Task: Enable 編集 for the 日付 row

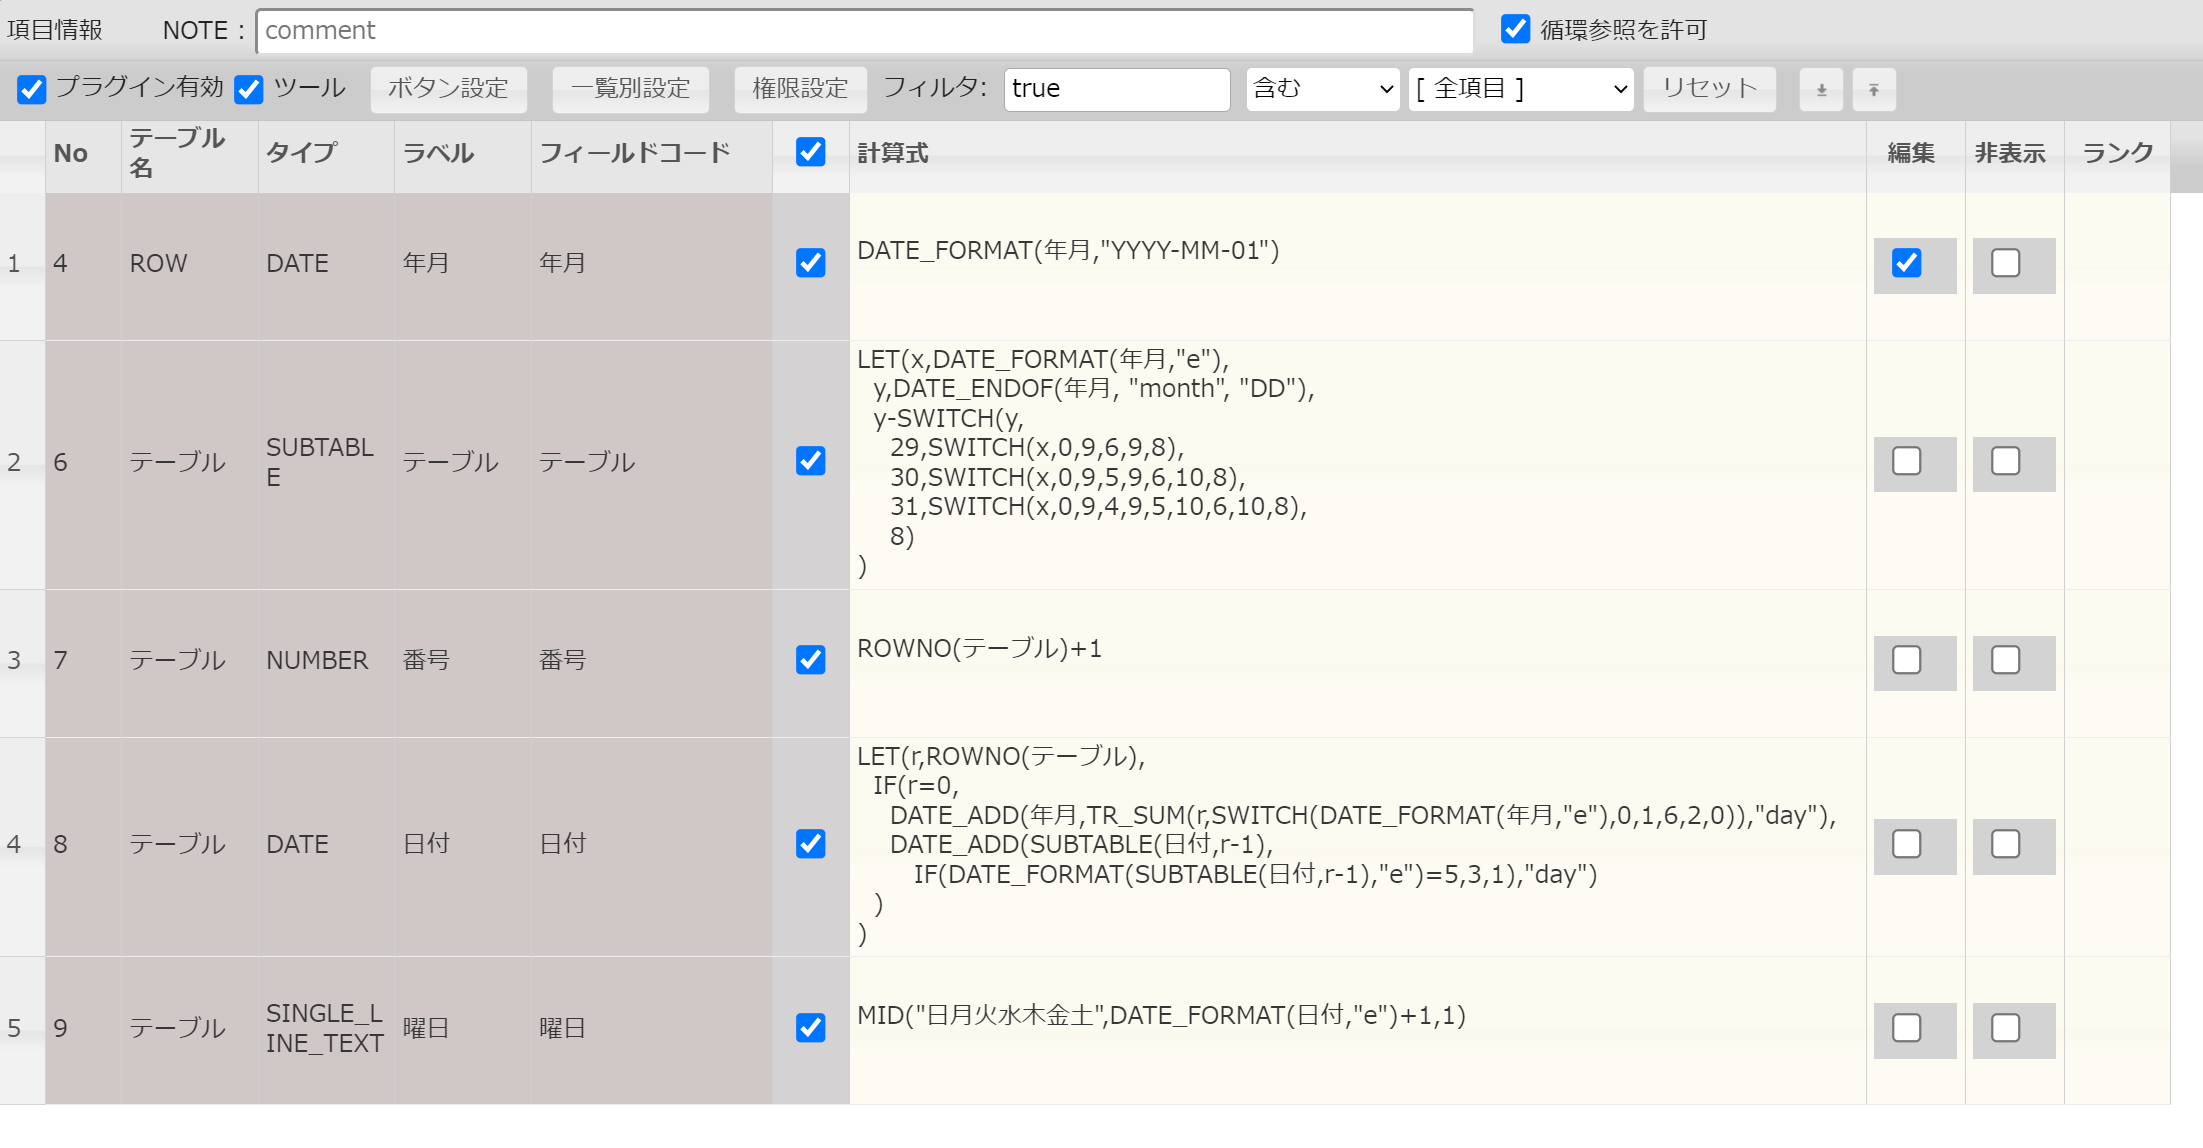Action: (1906, 844)
